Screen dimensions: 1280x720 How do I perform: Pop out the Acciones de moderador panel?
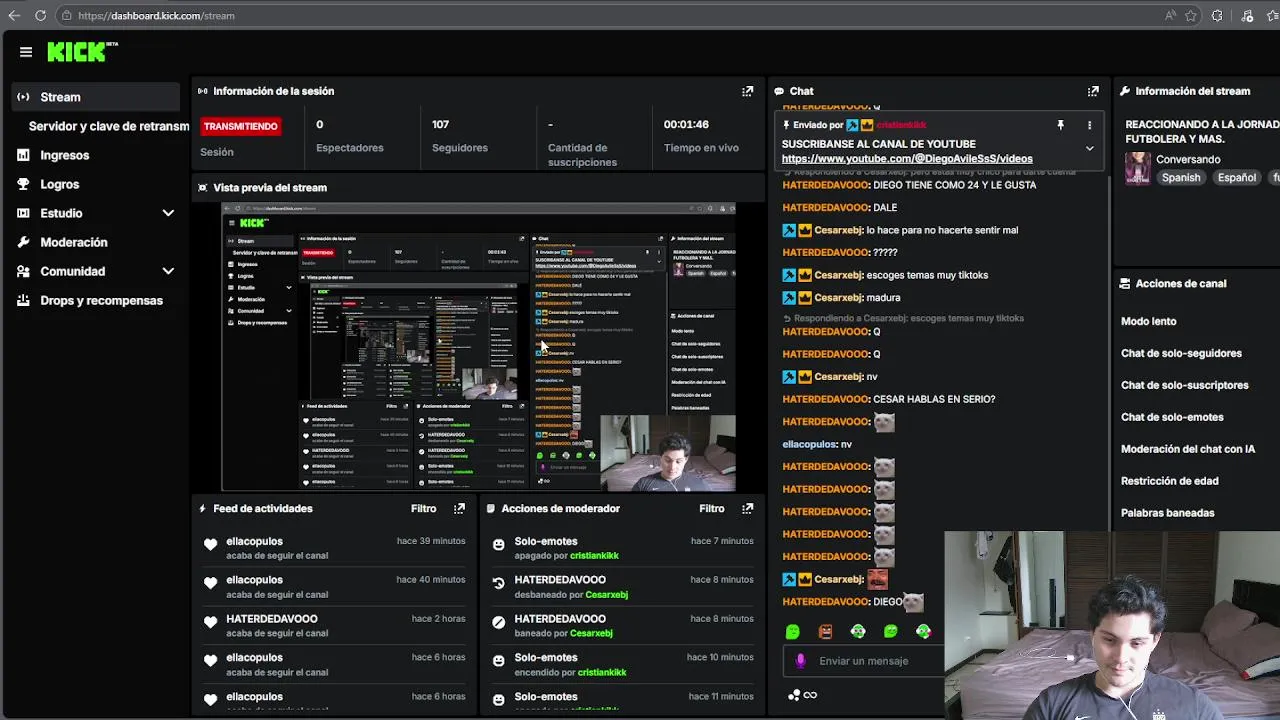pos(747,508)
